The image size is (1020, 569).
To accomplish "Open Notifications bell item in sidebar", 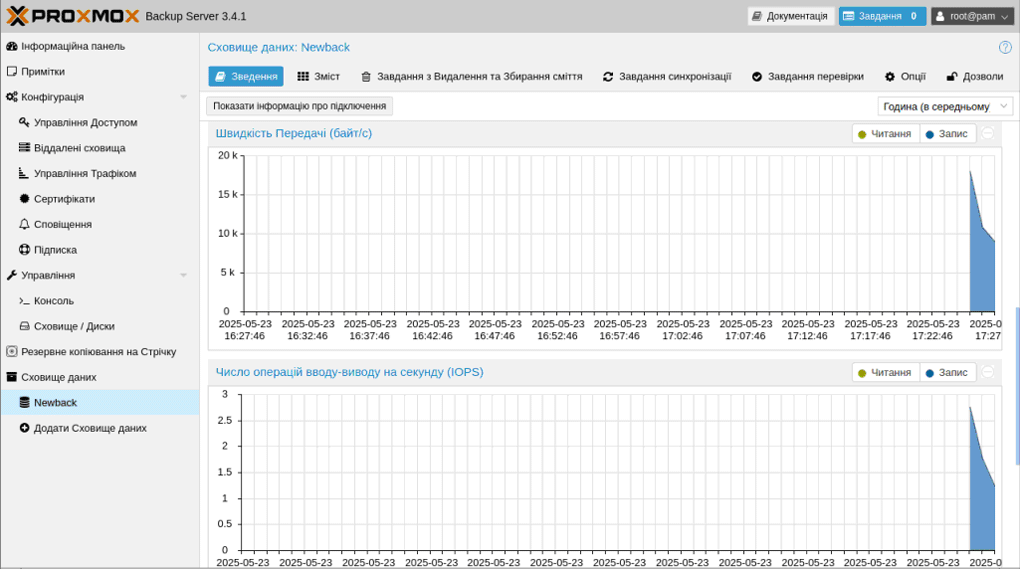I will point(25,225).
